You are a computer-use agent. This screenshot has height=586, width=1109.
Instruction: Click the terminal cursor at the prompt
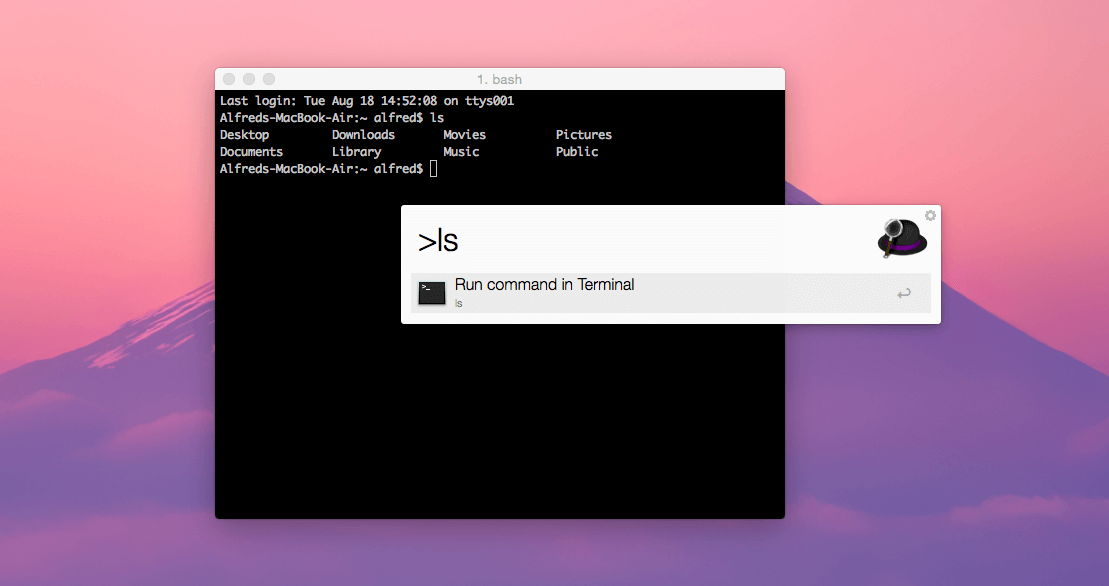pyautogui.click(x=433, y=169)
